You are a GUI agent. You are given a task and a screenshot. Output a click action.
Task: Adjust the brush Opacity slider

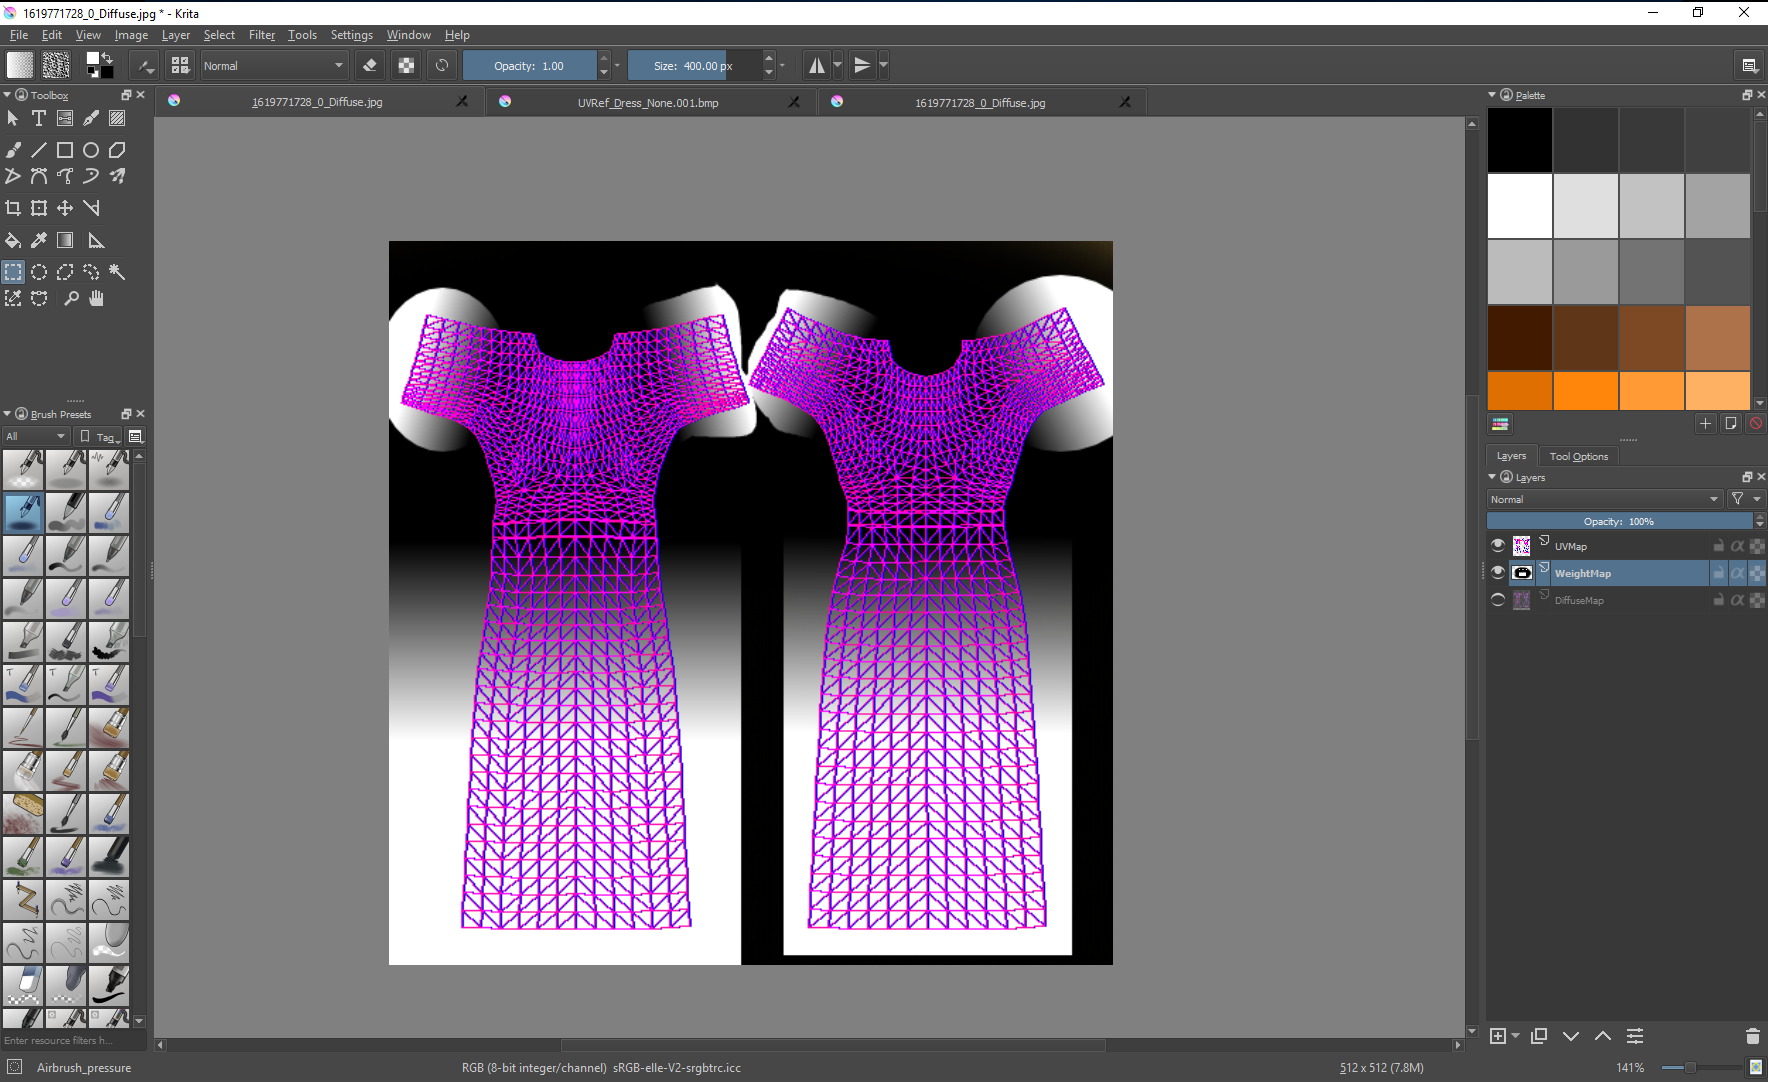pos(530,66)
